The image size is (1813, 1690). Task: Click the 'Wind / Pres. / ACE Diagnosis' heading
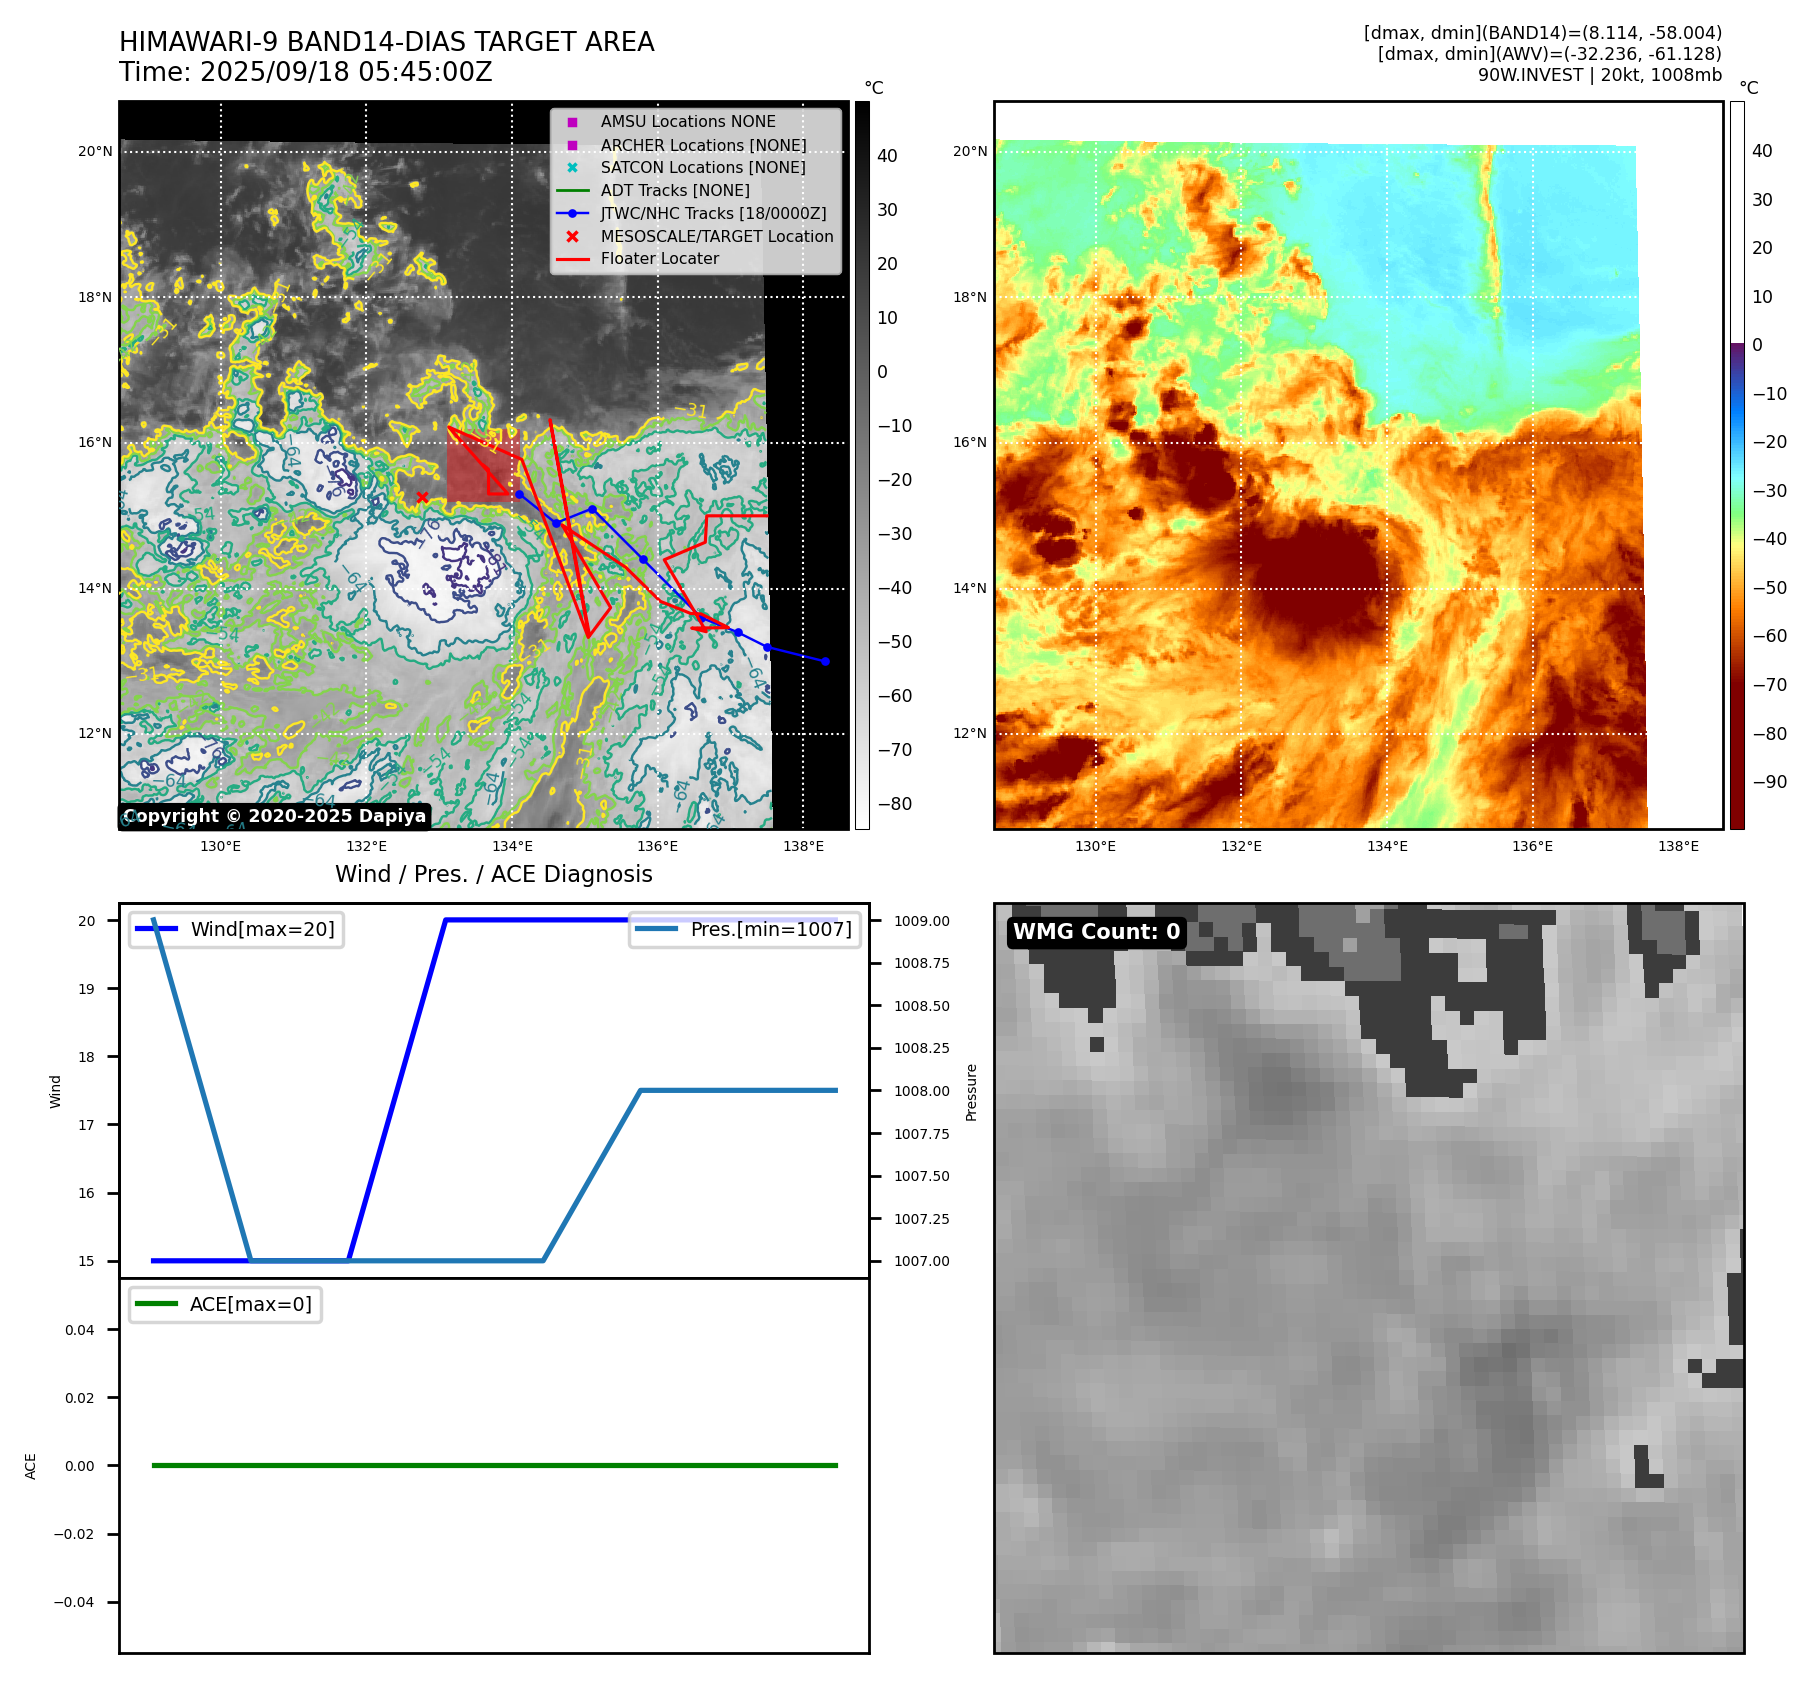pos(494,874)
